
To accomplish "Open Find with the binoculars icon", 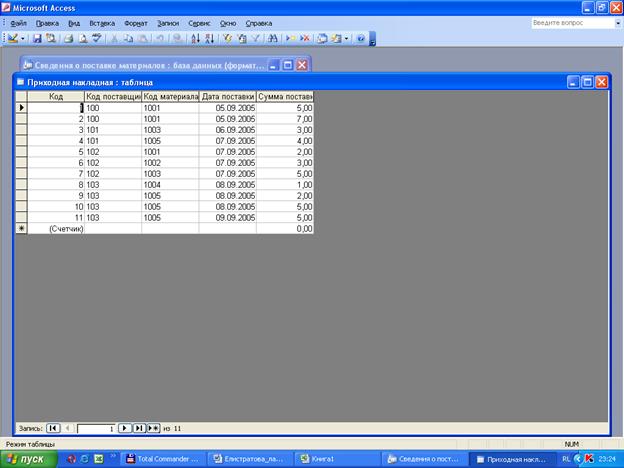I will [273, 39].
